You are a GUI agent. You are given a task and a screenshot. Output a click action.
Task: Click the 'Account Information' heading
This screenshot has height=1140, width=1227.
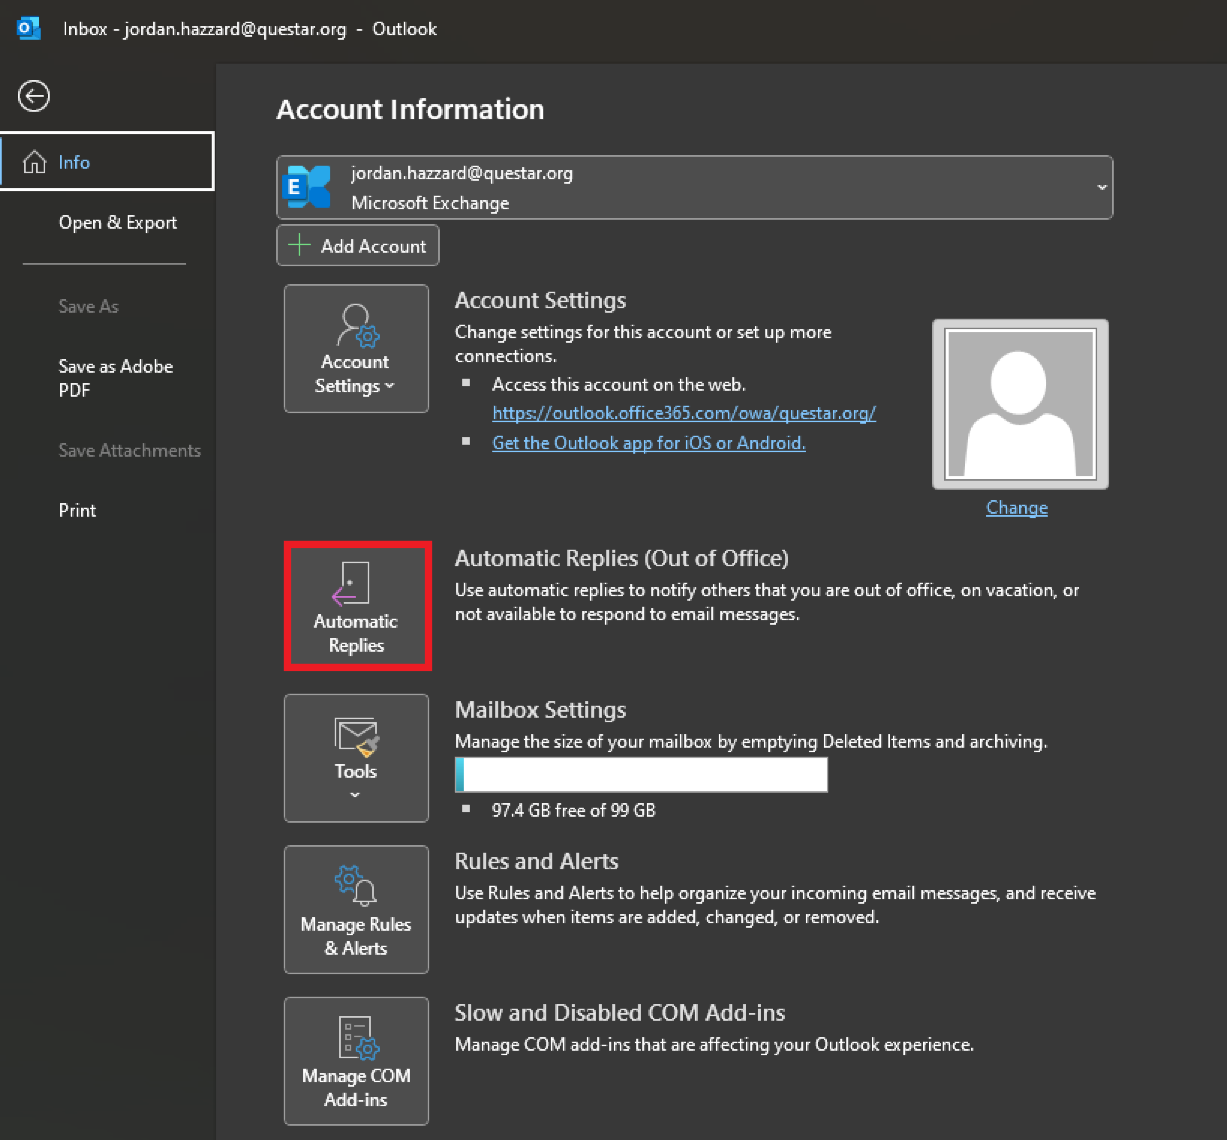[x=410, y=109]
